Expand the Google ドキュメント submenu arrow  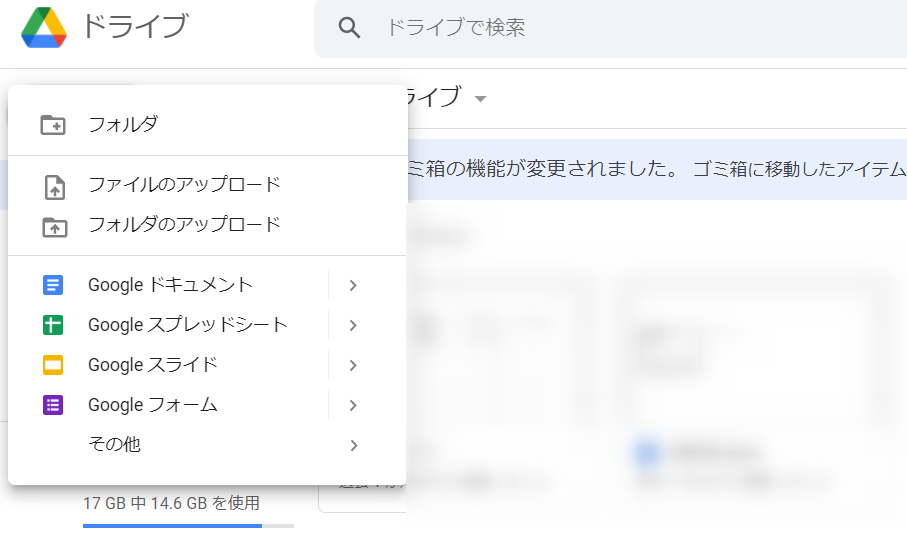pos(352,285)
